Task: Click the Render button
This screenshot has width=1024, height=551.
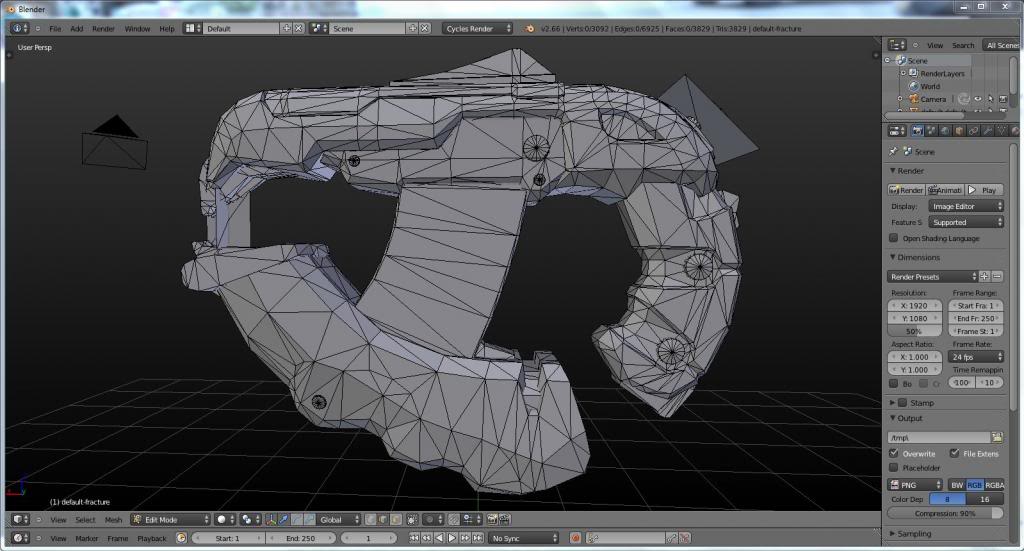Action: 906,190
